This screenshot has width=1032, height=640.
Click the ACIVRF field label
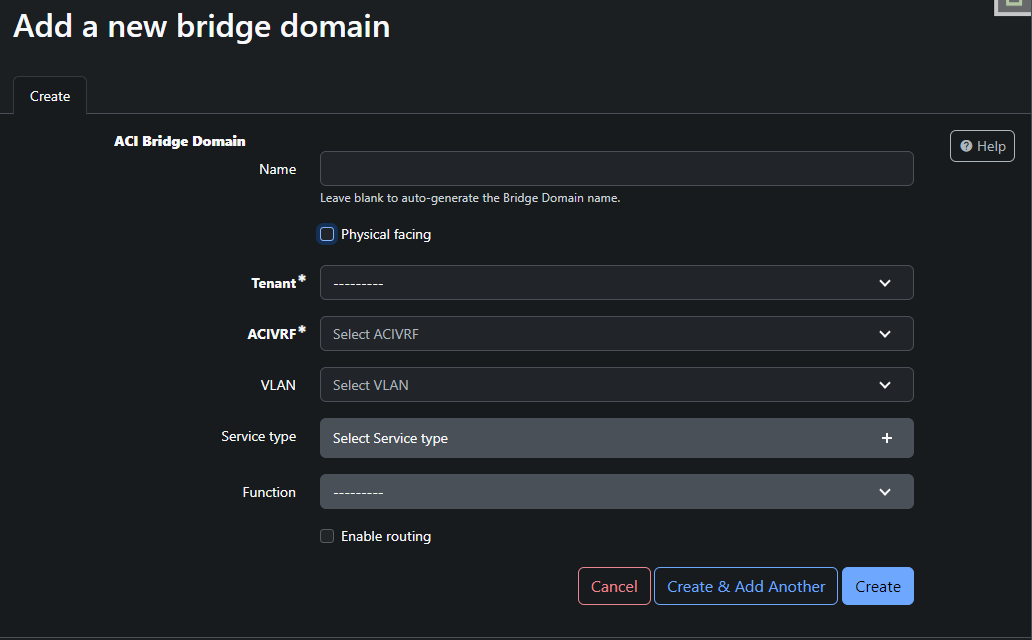(x=272, y=334)
